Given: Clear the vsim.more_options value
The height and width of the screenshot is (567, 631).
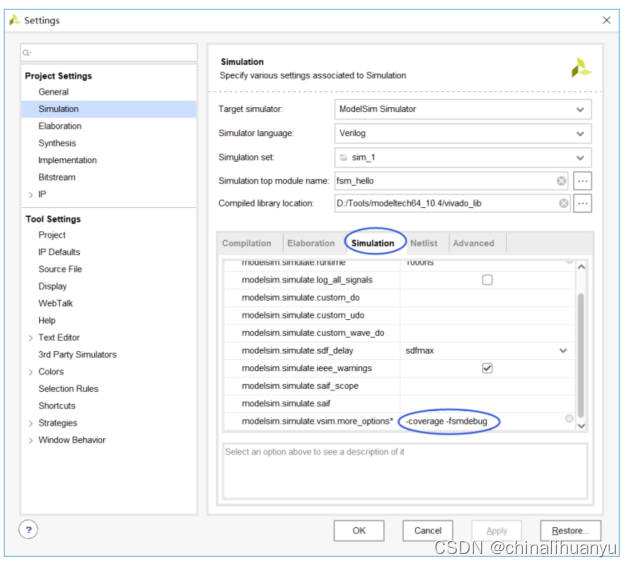Looking at the screenshot, I should click(x=569, y=419).
